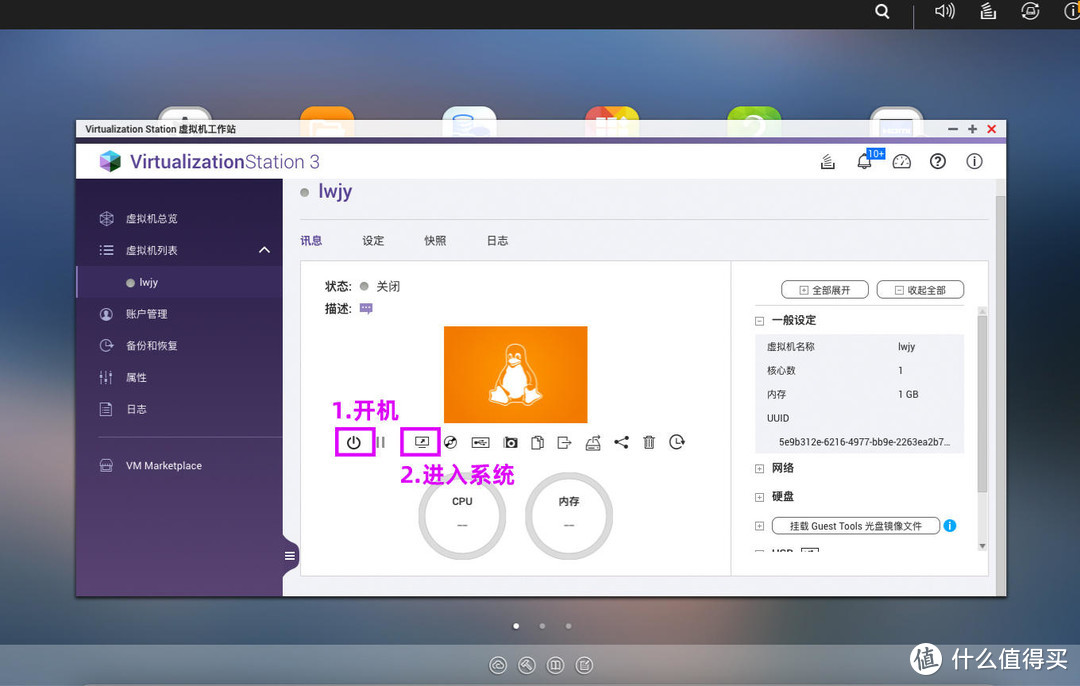This screenshot has width=1080, height=686.
Task: Click the desktop search magnifier icon
Action: pyautogui.click(x=882, y=12)
